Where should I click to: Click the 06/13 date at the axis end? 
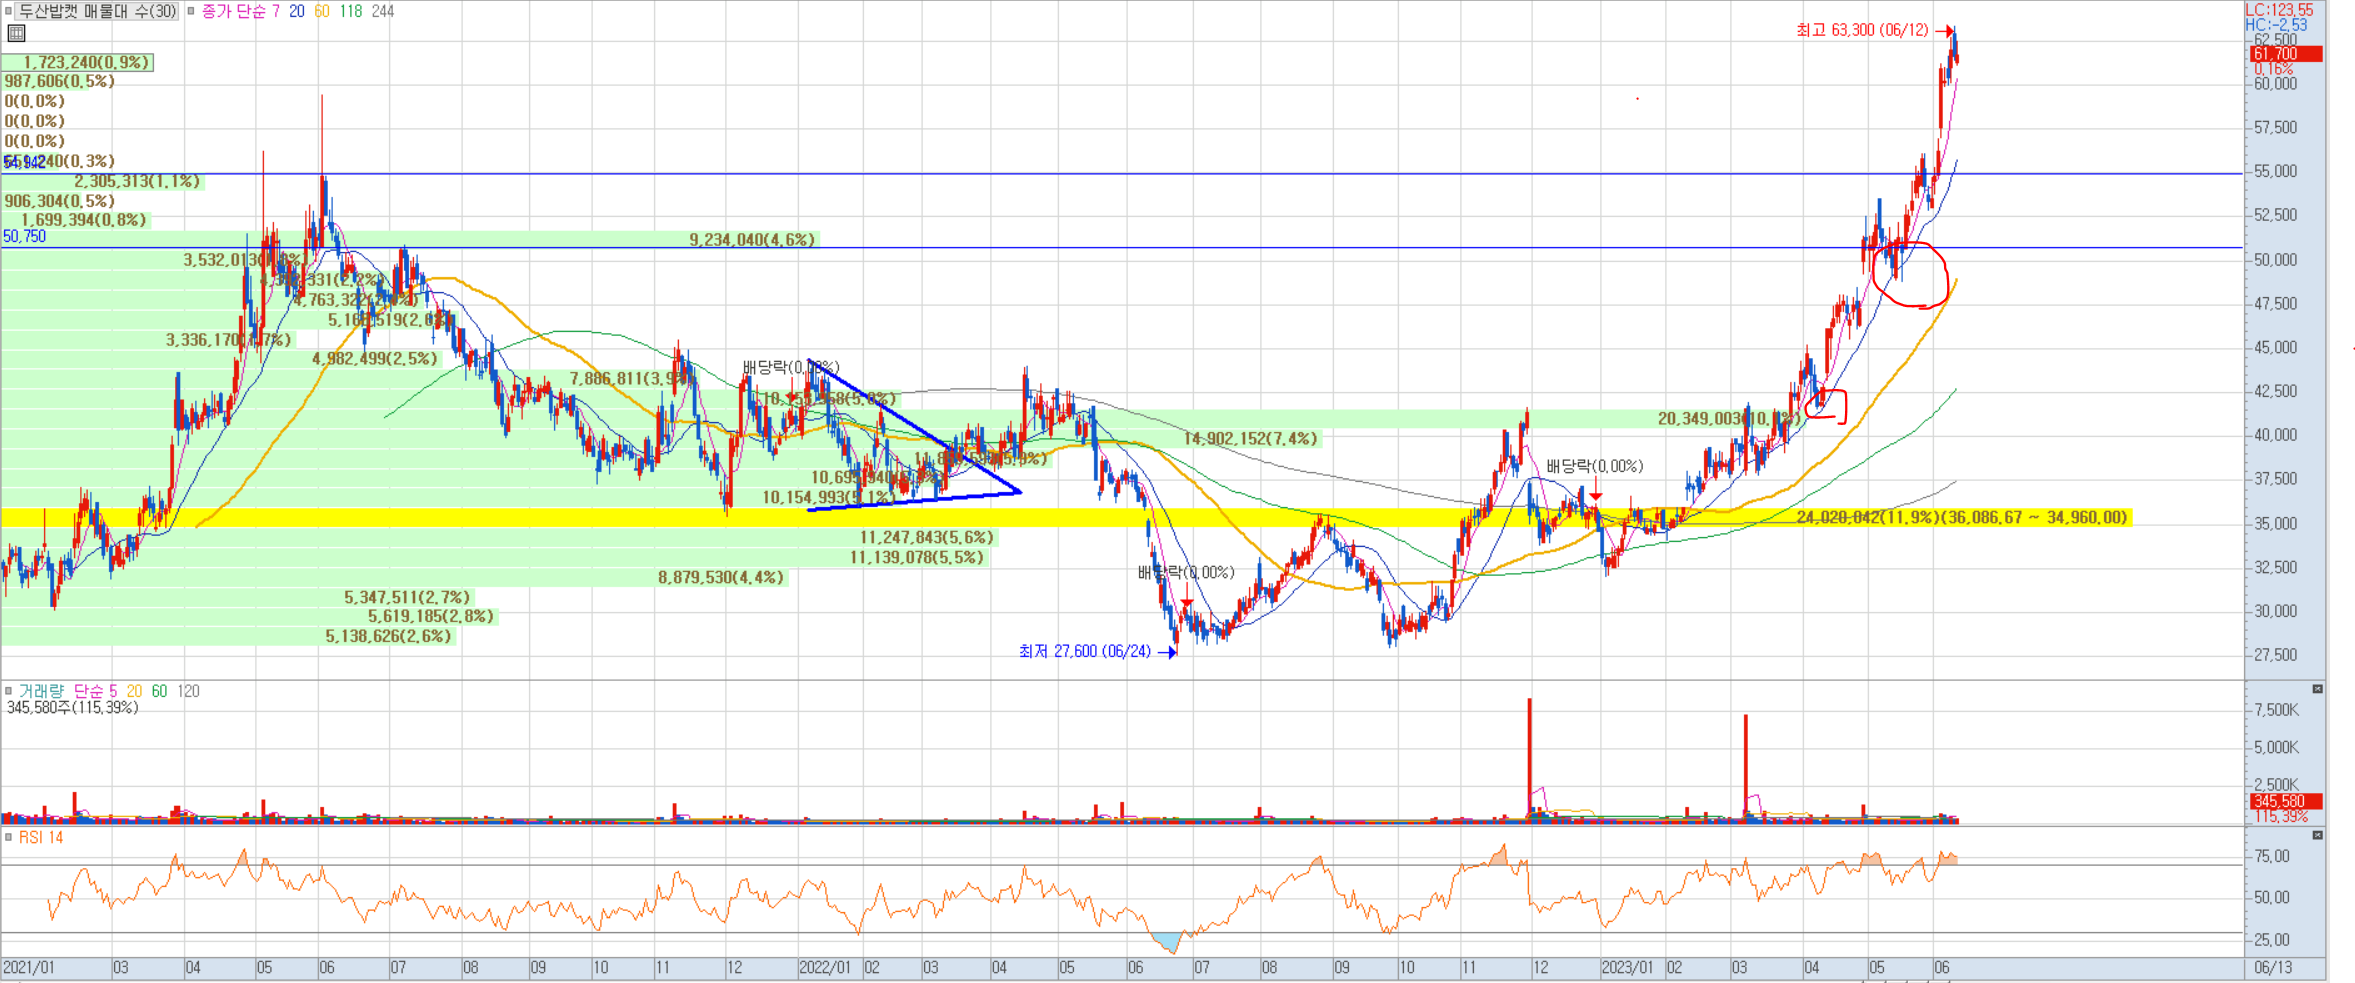(2273, 968)
